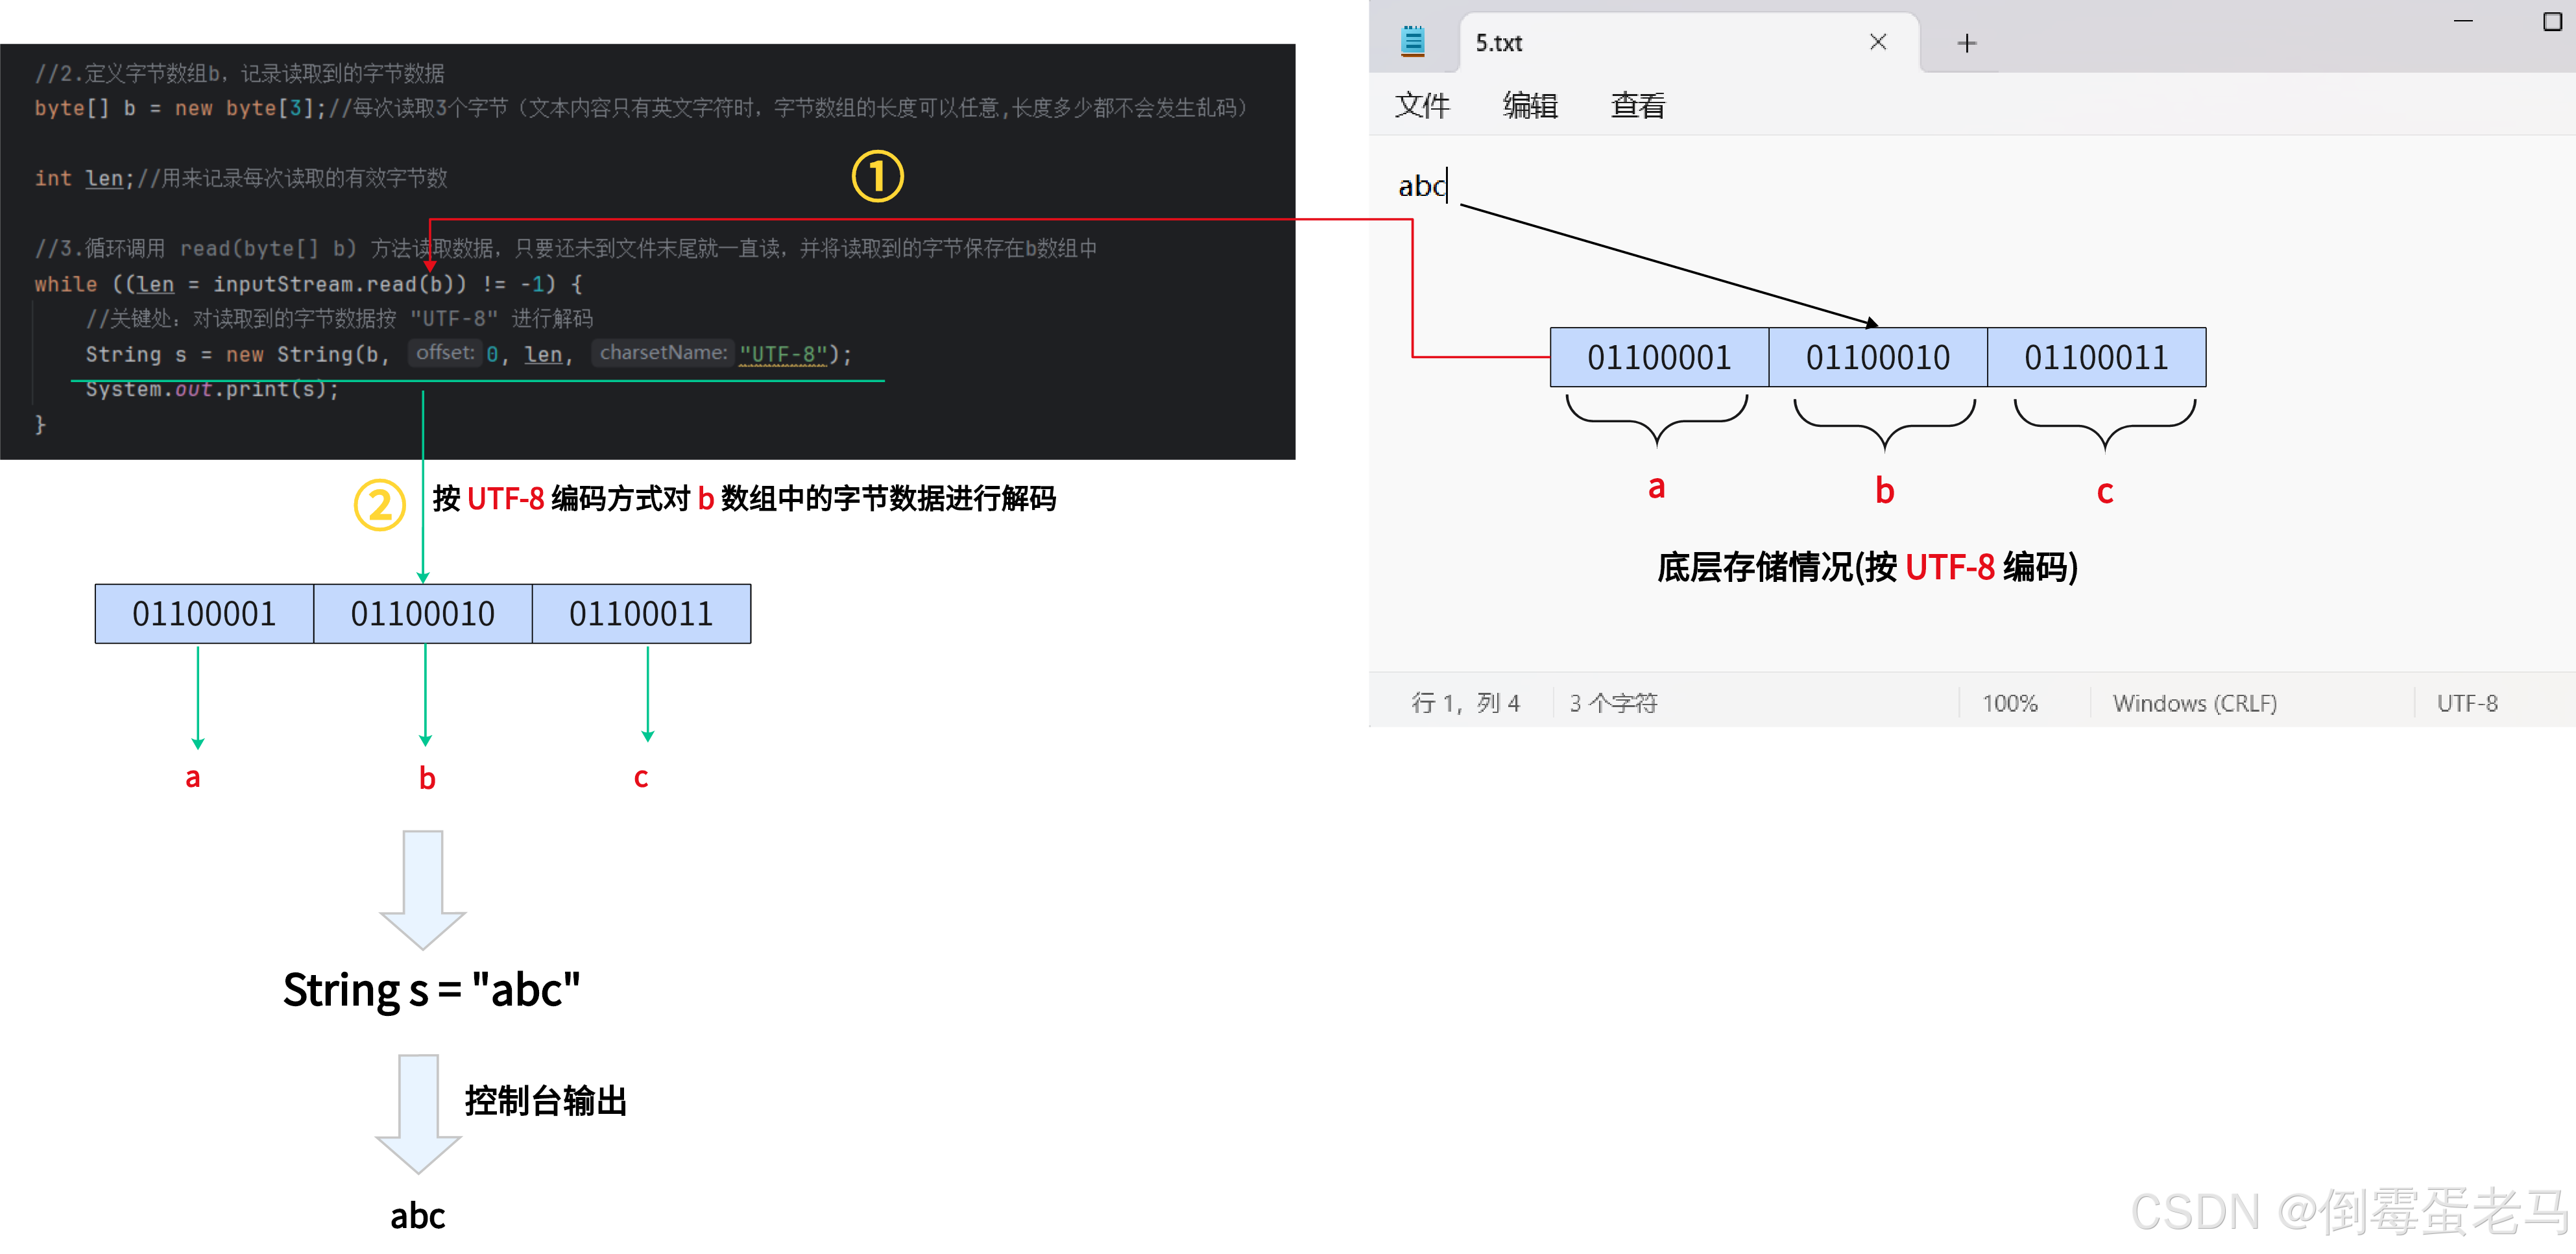Click the "UTF-8" charsetName string in code

tap(783, 354)
